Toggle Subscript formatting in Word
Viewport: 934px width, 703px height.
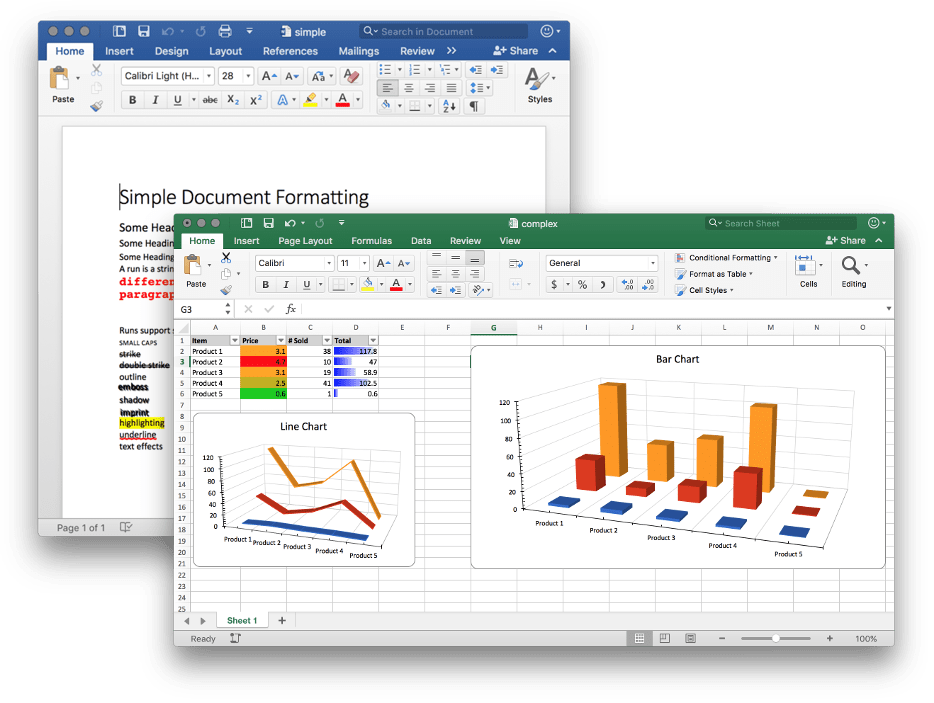(x=233, y=100)
